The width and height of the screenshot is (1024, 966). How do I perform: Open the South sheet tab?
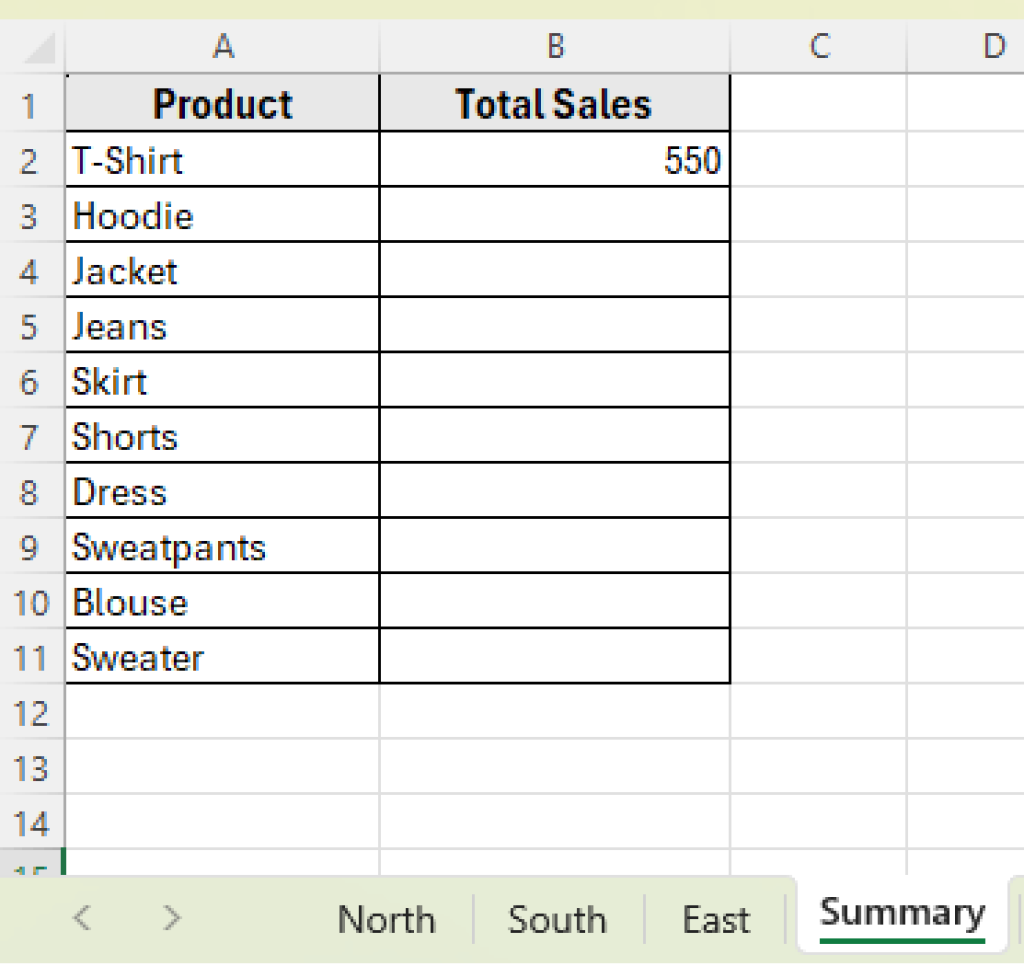click(557, 918)
